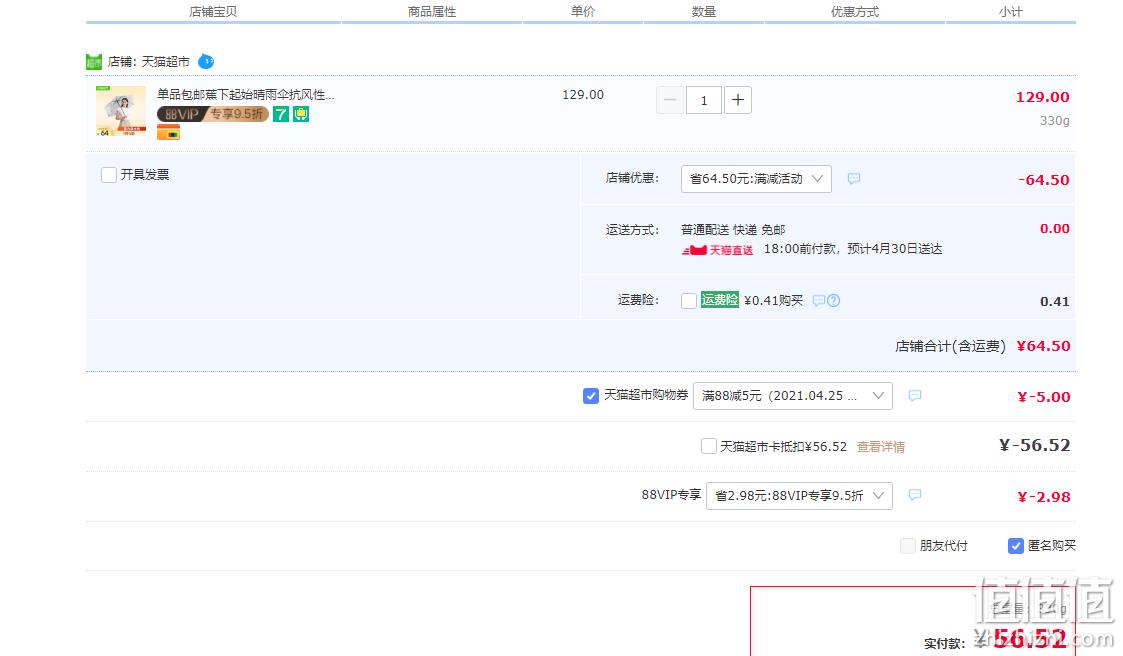Expand the 88VIP专享9.5折 discount dropdown
Screen dimensions: 1123x656
click(799, 496)
